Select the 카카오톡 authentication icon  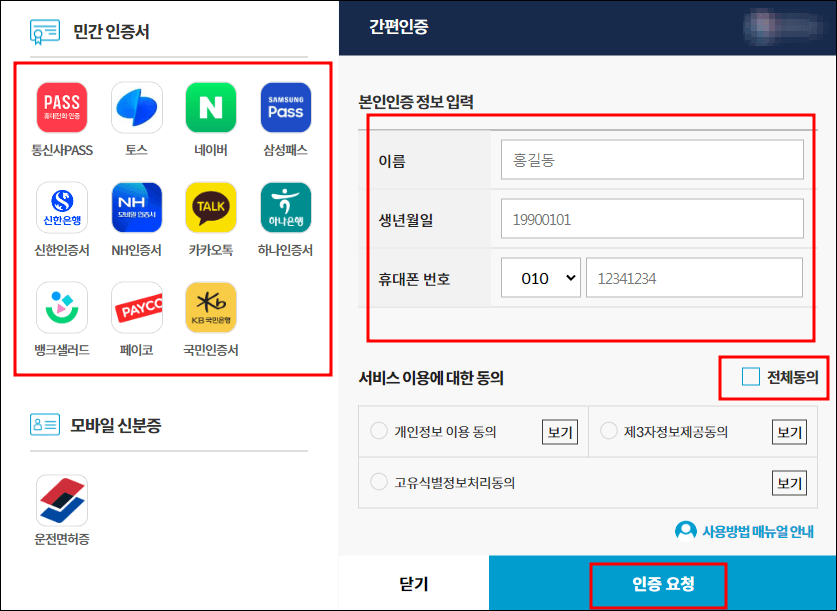tap(211, 208)
